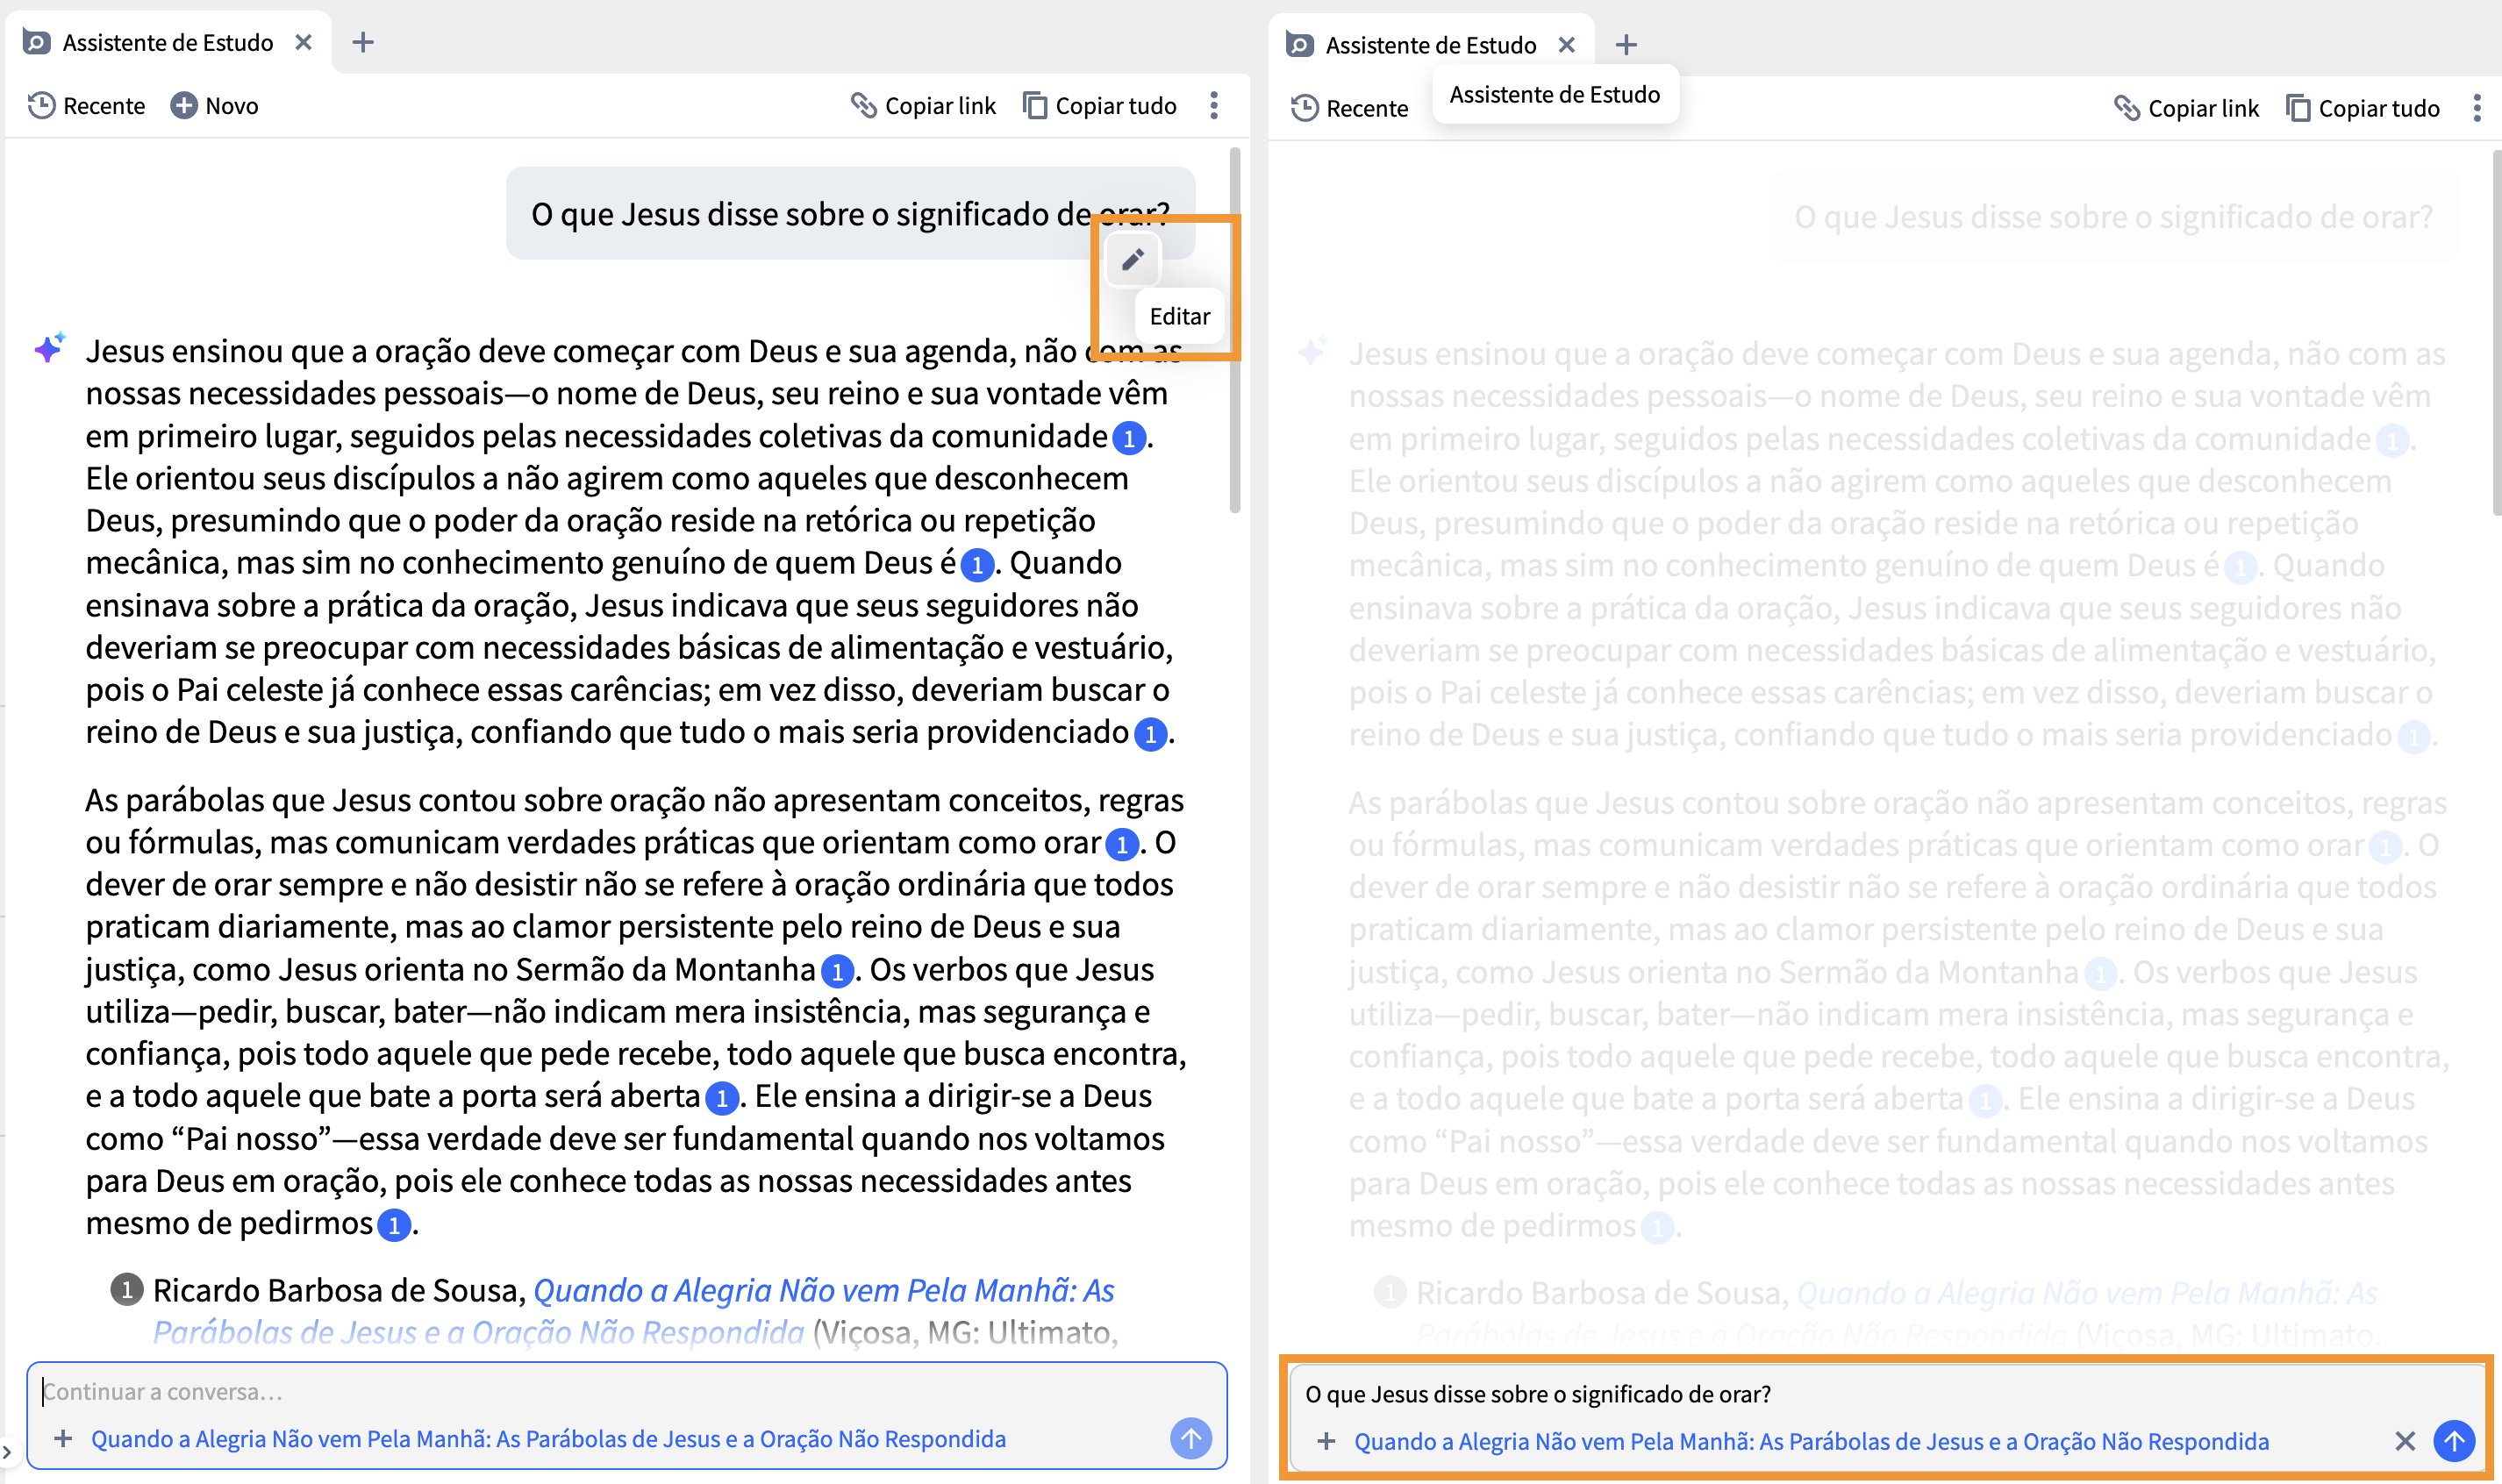Click Copiar tudo in the left panel
The width and height of the screenshot is (2502, 1484).
click(x=1100, y=106)
